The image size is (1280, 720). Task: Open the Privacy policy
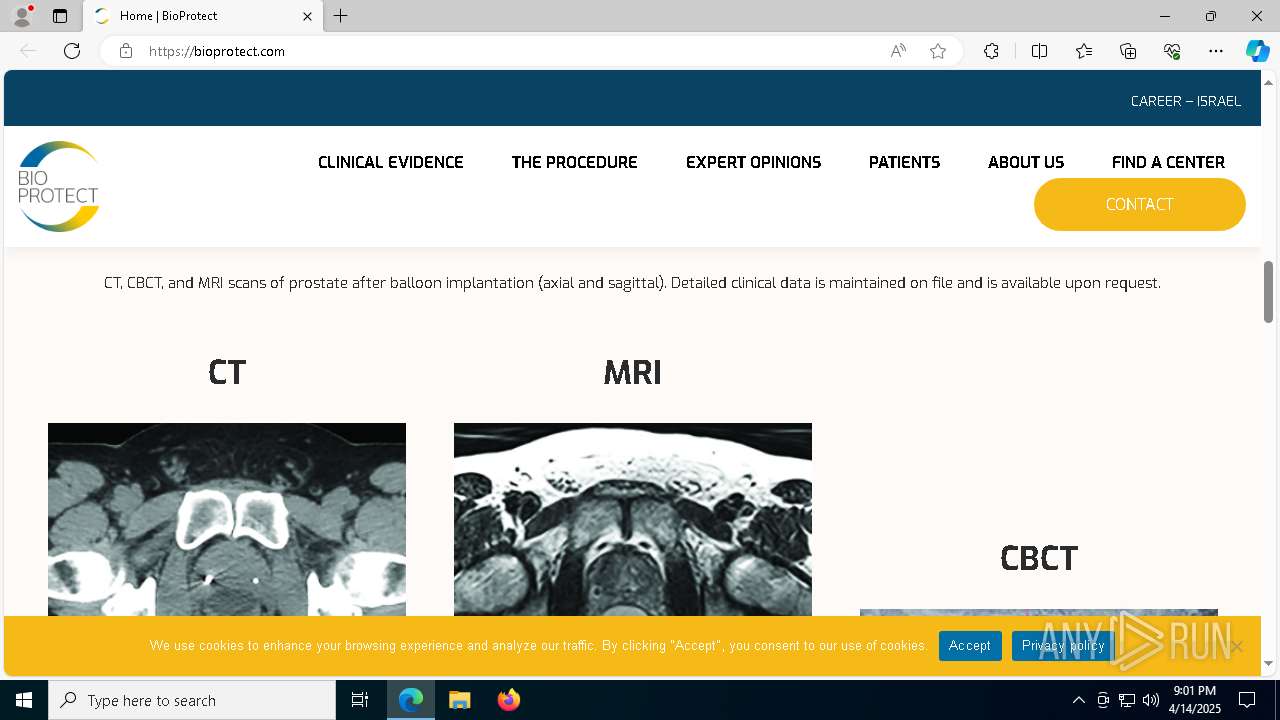pos(1063,646)
